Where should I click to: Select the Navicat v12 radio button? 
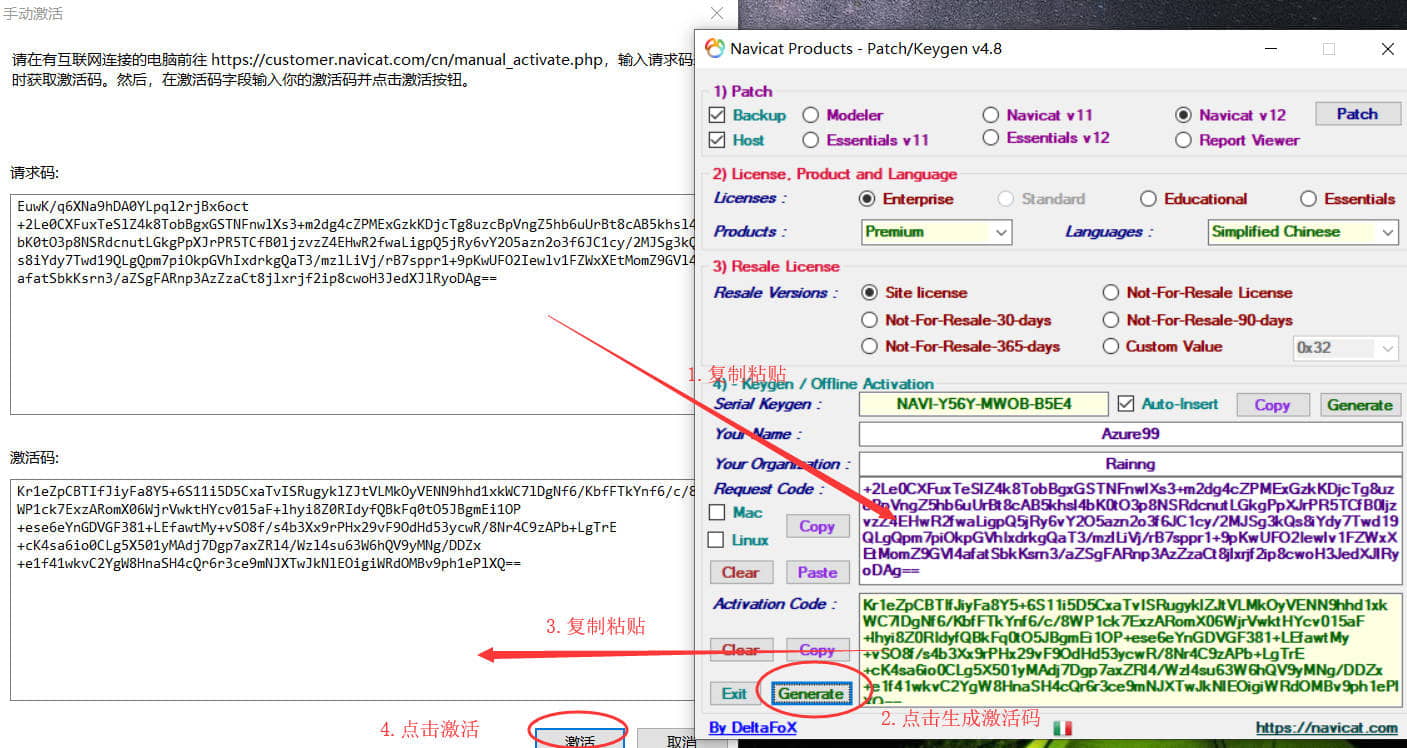(1183, 115)
